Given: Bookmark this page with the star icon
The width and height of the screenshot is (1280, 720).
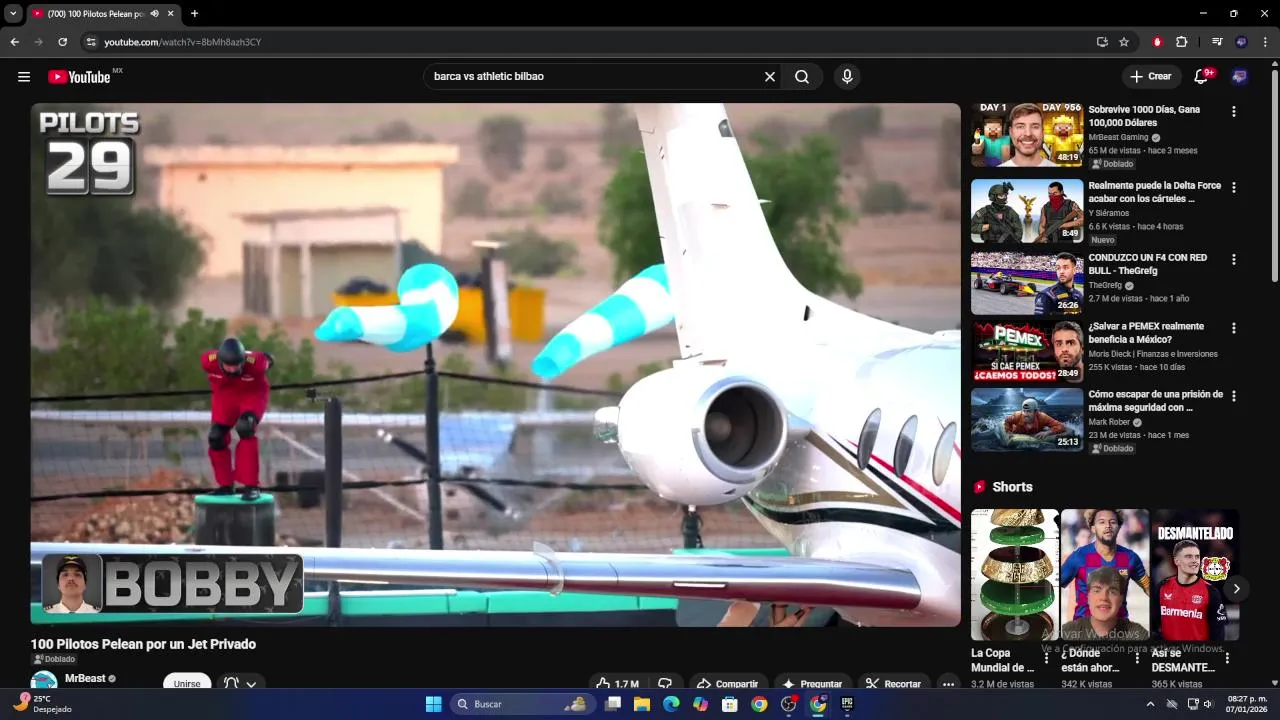Looking at the screenshot, I should click(x=1124, y=42).
